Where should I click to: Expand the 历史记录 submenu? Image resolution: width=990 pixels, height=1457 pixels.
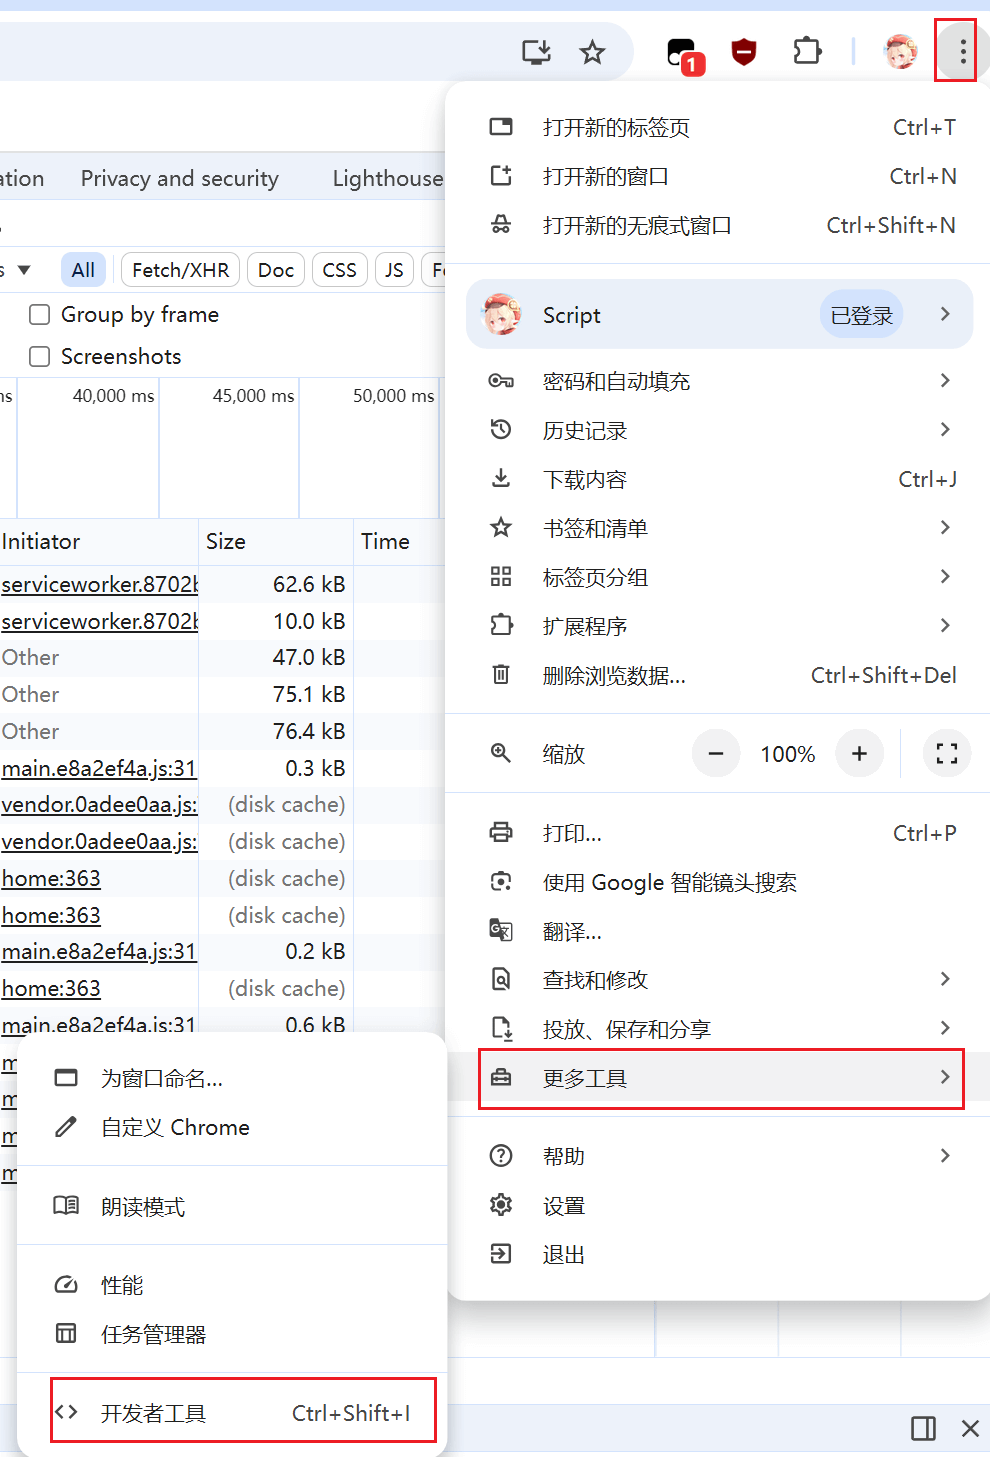tap(720, 430)
